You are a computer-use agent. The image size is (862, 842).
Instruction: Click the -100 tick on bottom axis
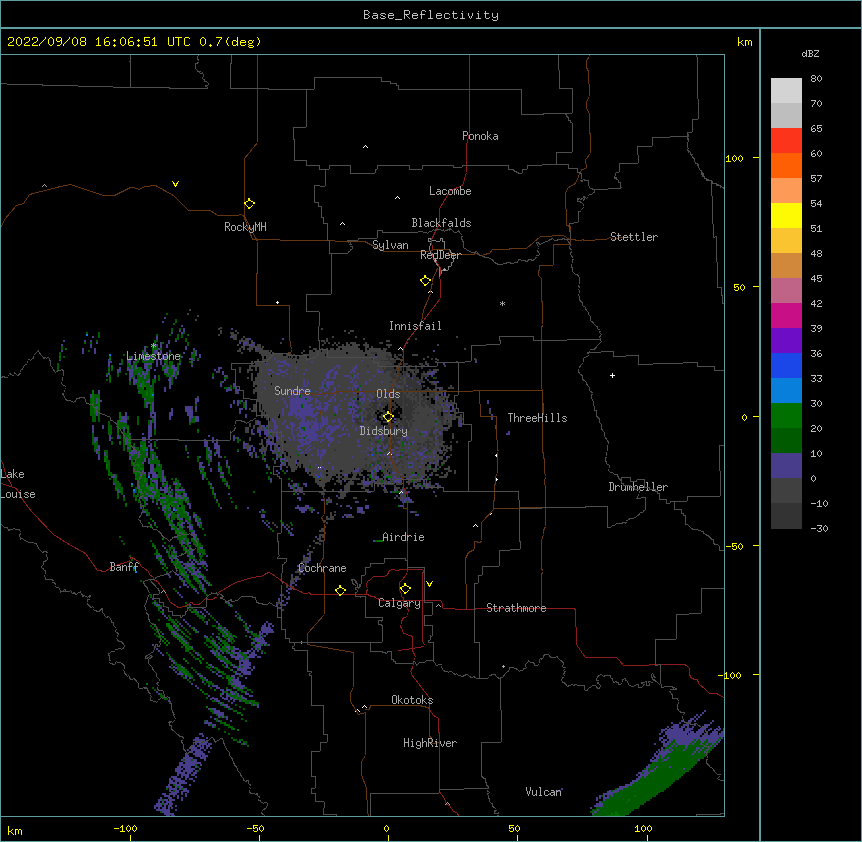pos(126,828)
